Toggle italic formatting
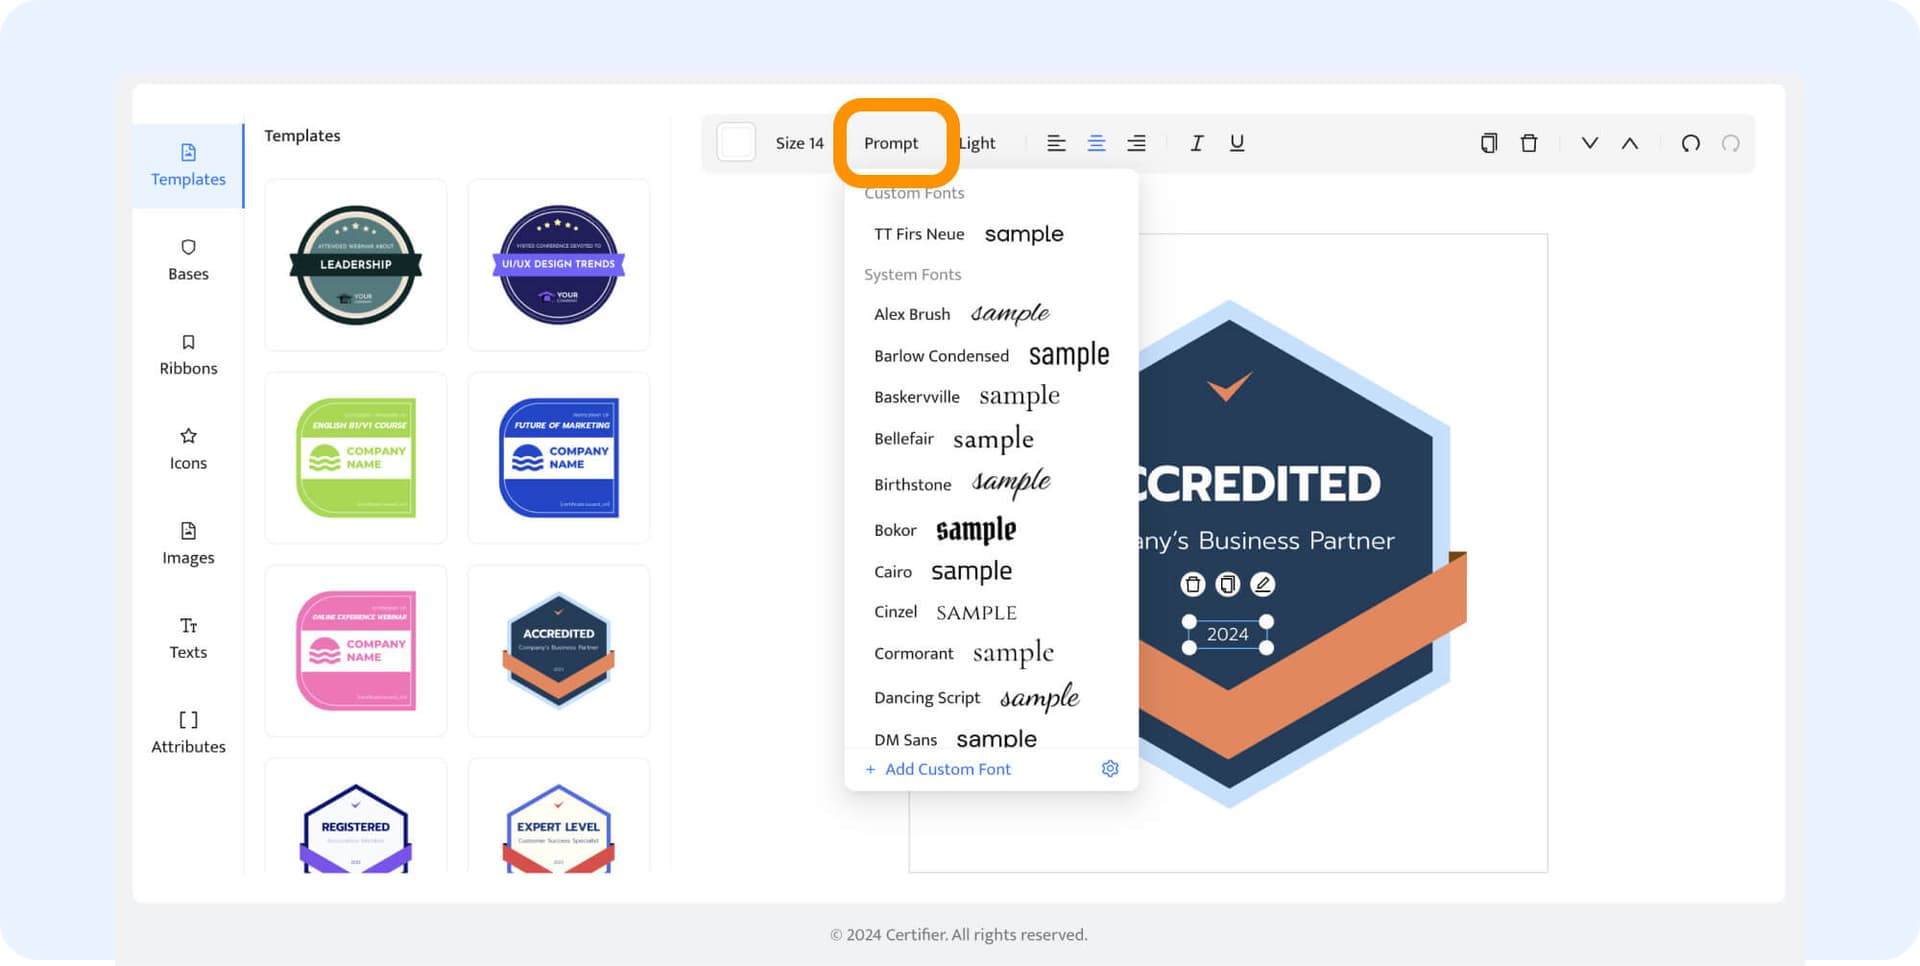The height and width of the screenshot is (966, 1920). coord(1196,143)
